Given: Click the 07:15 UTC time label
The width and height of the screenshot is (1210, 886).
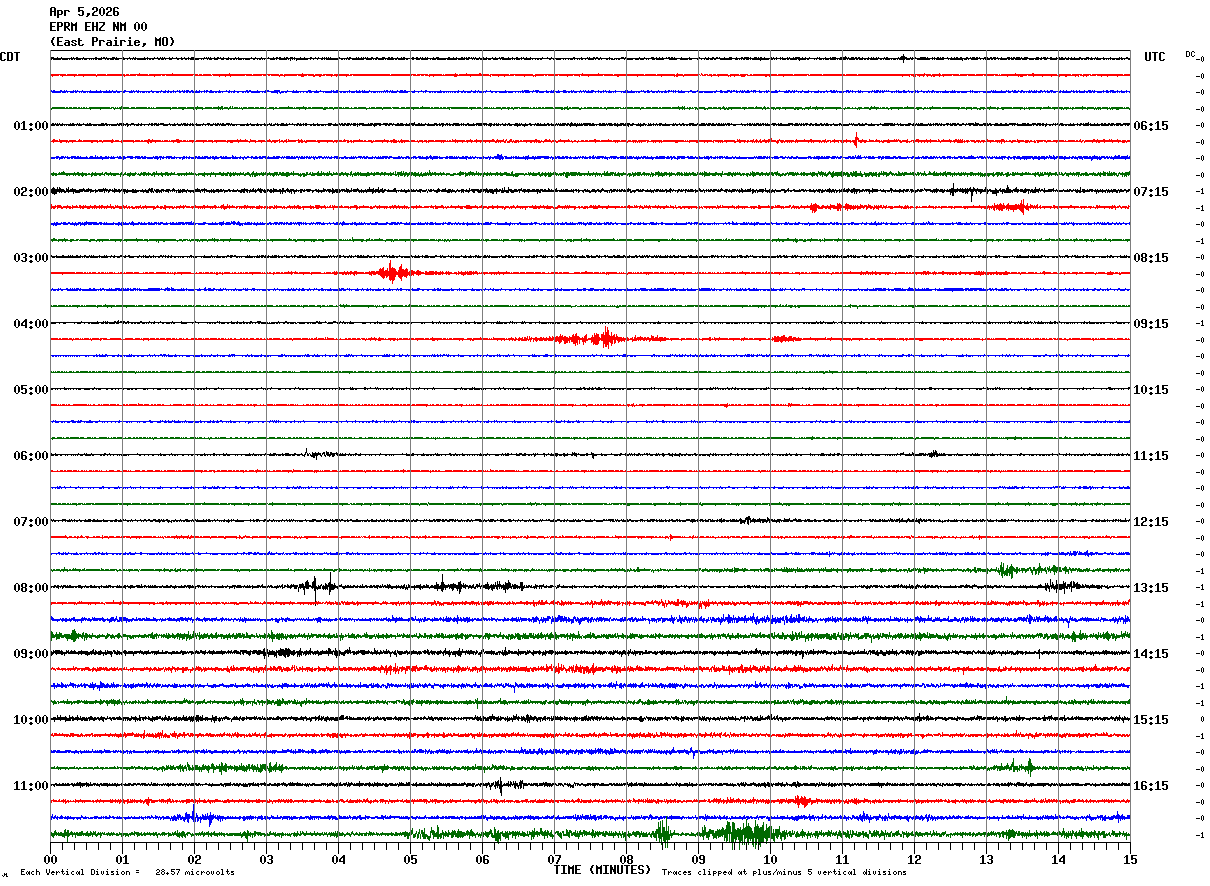Looking at the screenshot, I should point(1150,192).
